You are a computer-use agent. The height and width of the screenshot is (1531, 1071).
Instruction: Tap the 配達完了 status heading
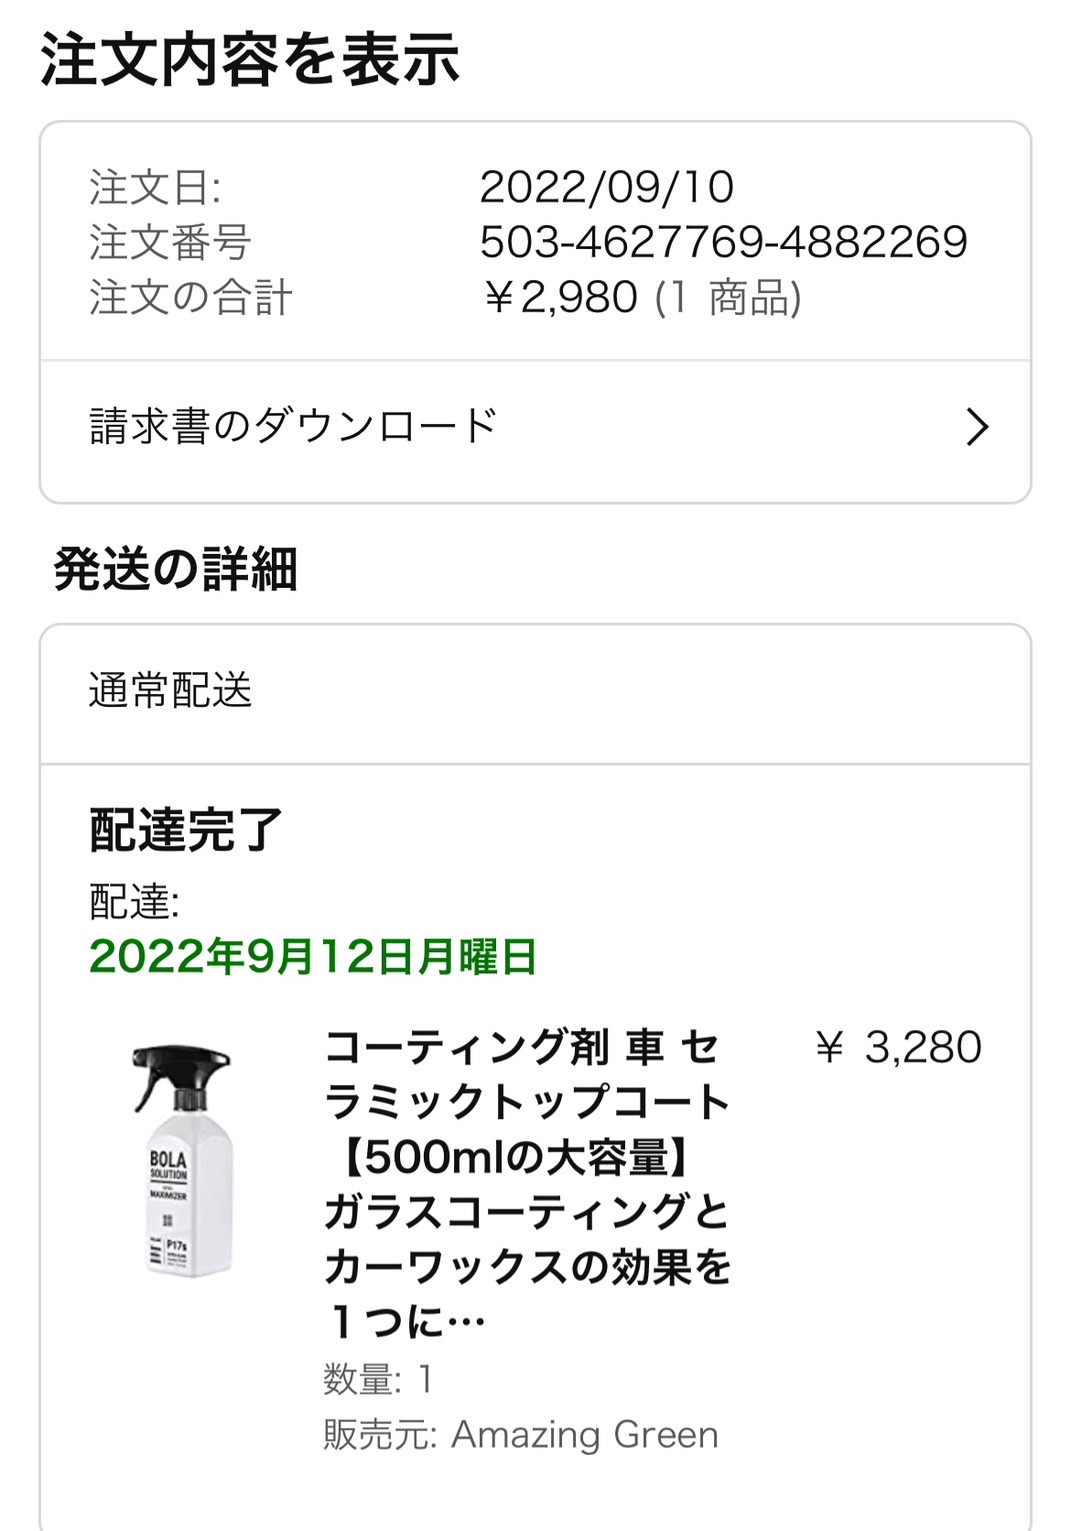186,829
